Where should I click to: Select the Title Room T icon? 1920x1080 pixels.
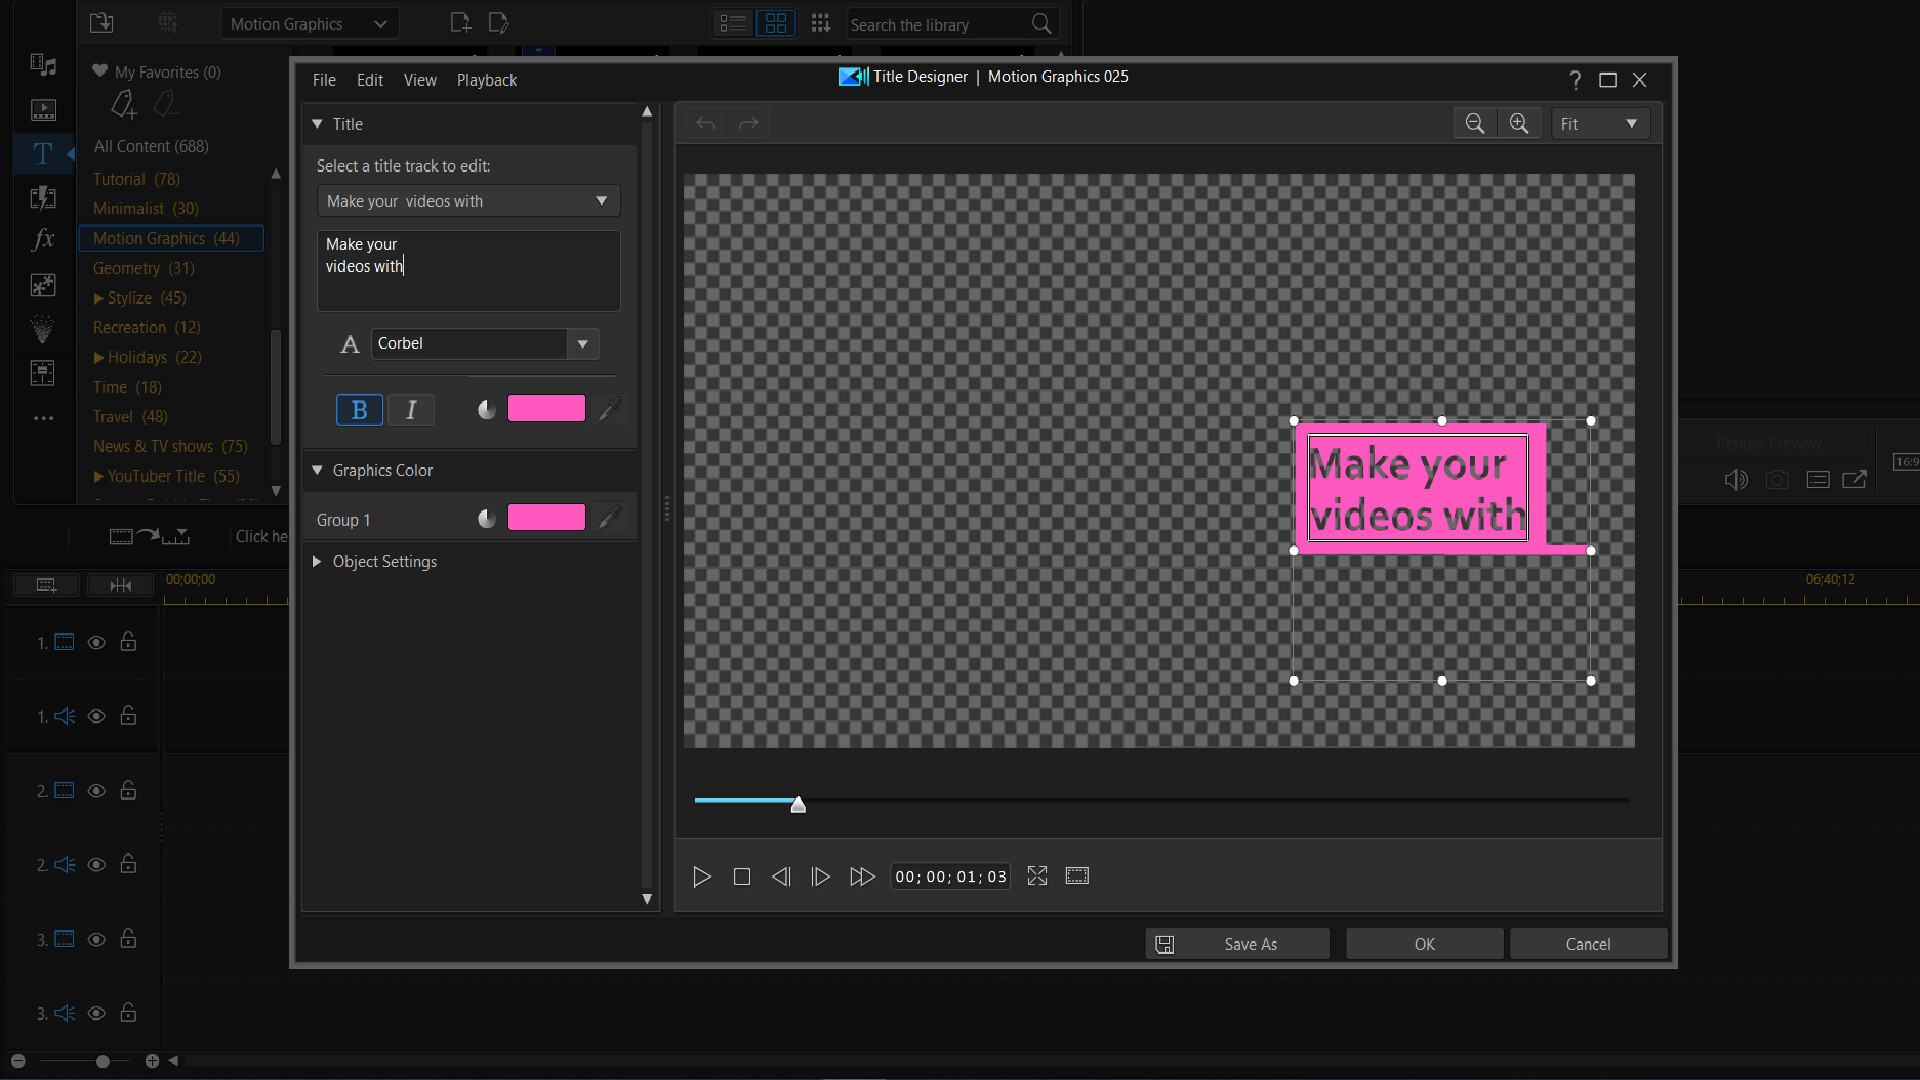pyautogui.click(x=43, y=154)
